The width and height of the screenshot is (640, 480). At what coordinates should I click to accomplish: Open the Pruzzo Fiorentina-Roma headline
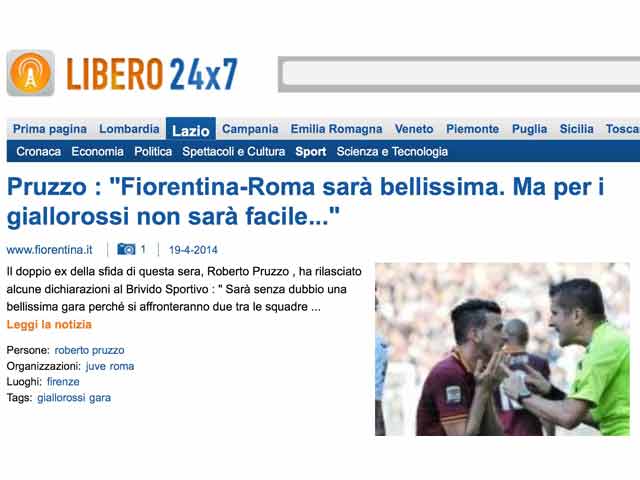click(305, 201)
